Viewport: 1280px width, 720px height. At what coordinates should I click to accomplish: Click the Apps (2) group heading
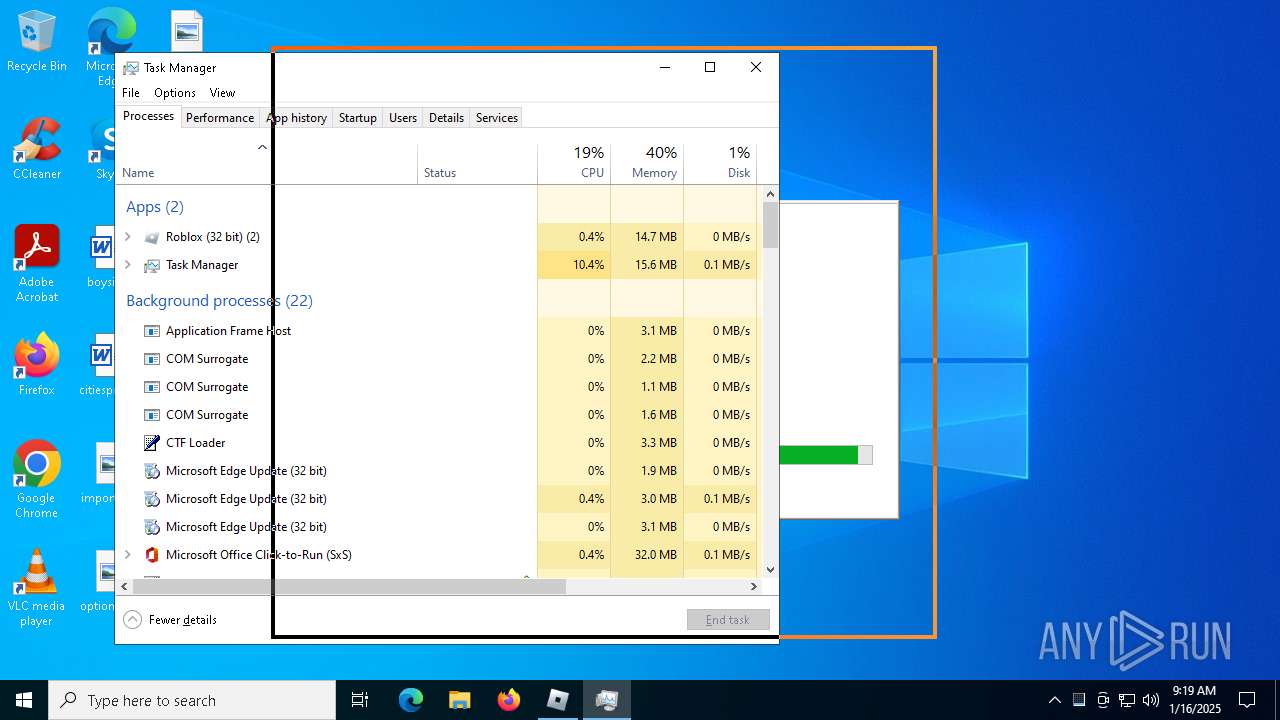(155, 207)
